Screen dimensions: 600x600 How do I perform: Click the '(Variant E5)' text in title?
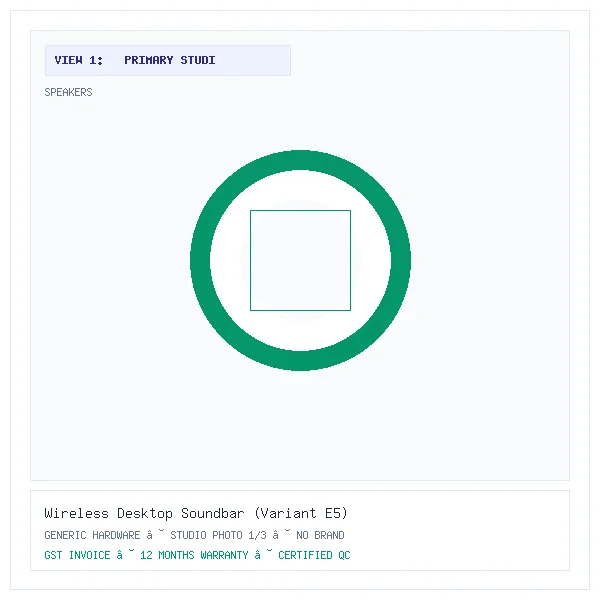click(x=301, y=513)
